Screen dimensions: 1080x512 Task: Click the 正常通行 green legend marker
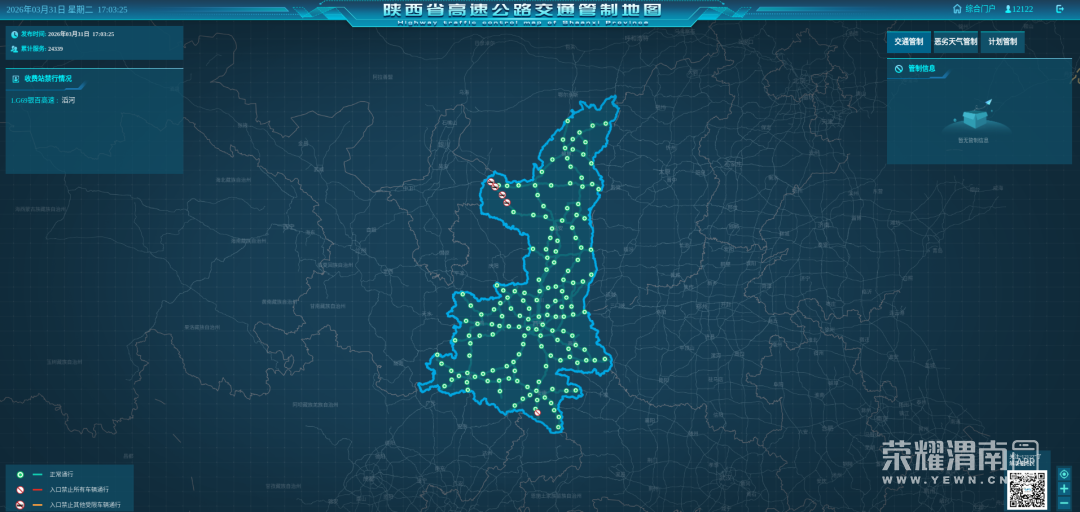tap(19, 474)
